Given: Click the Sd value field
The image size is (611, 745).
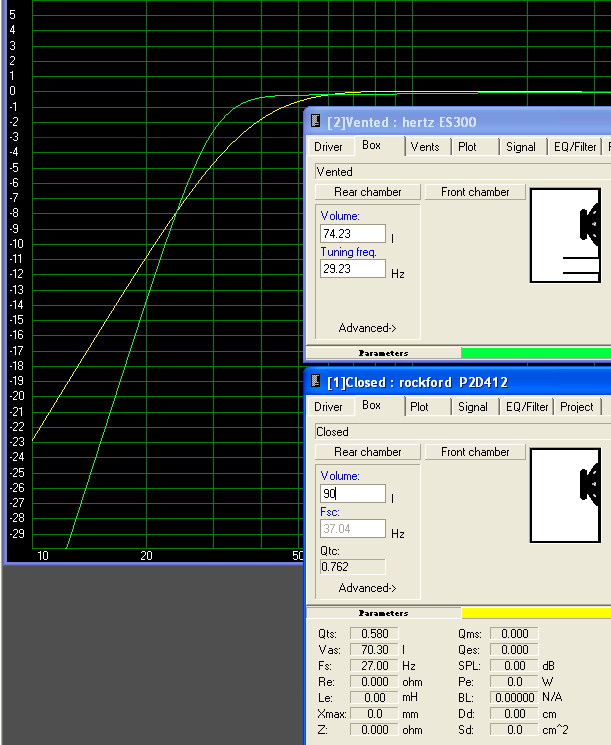Looking at the screenshot, I should click(514, 729).
